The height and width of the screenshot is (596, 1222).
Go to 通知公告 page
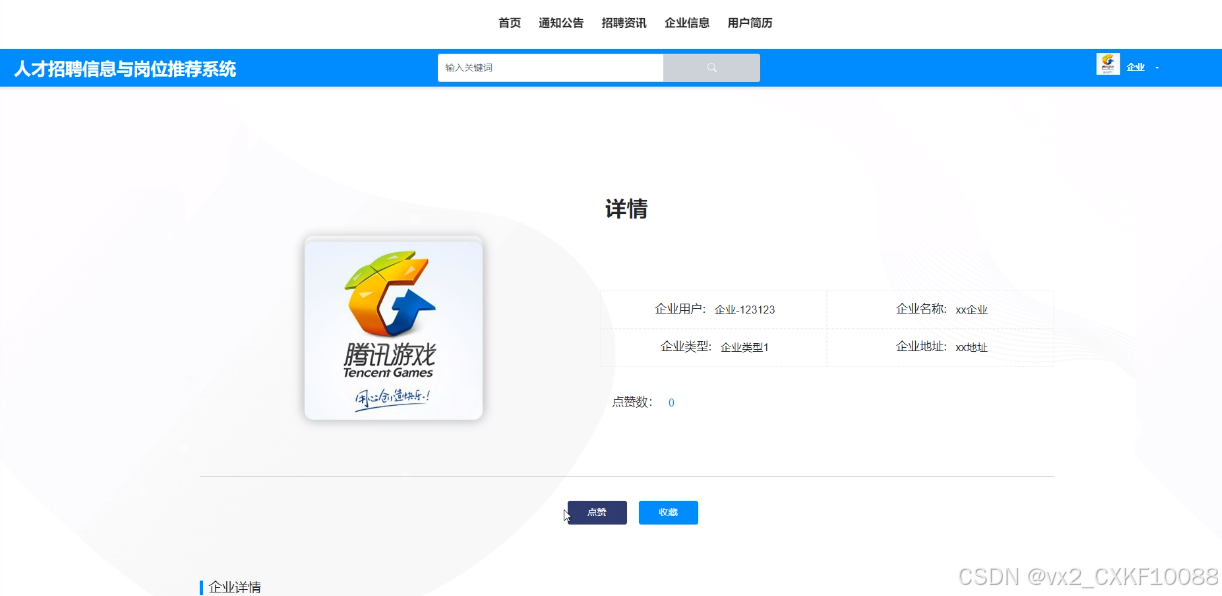click(561, 23)
